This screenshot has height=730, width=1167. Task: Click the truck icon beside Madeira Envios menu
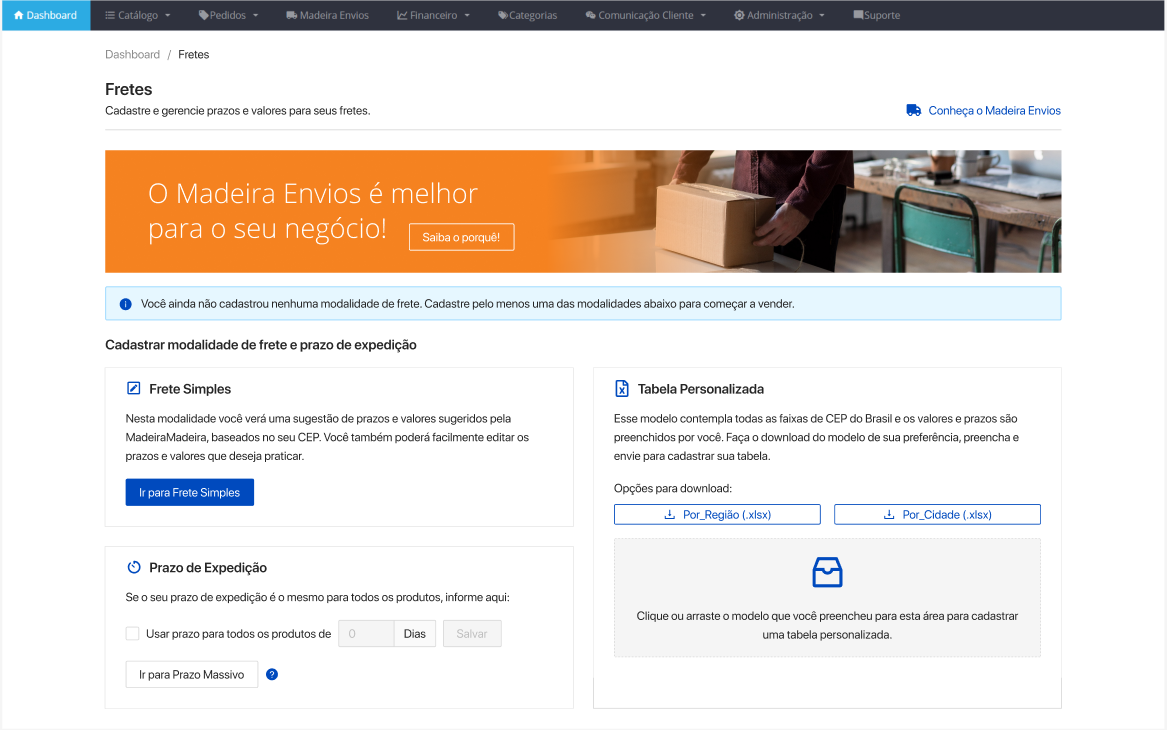[x=292, y=15]
